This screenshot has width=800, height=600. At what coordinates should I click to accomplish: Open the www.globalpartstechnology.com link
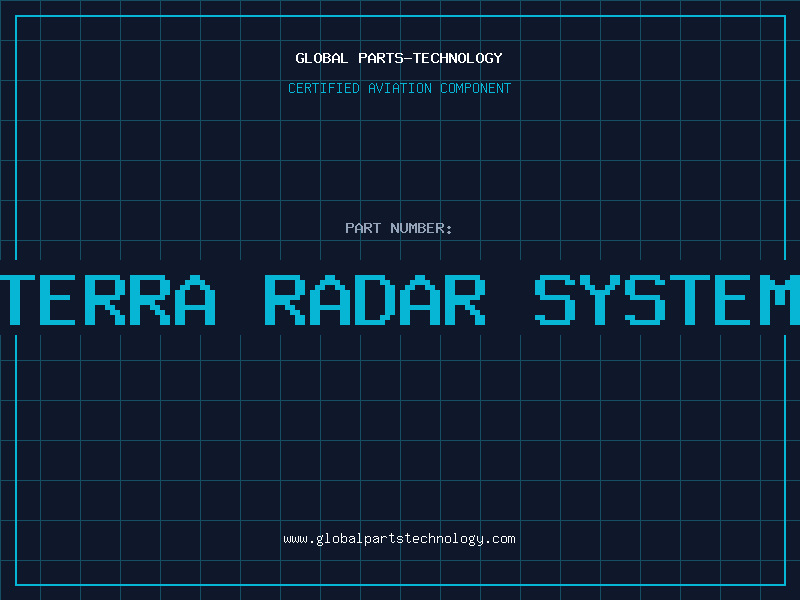pyautogui.click(x=399, y=539)
